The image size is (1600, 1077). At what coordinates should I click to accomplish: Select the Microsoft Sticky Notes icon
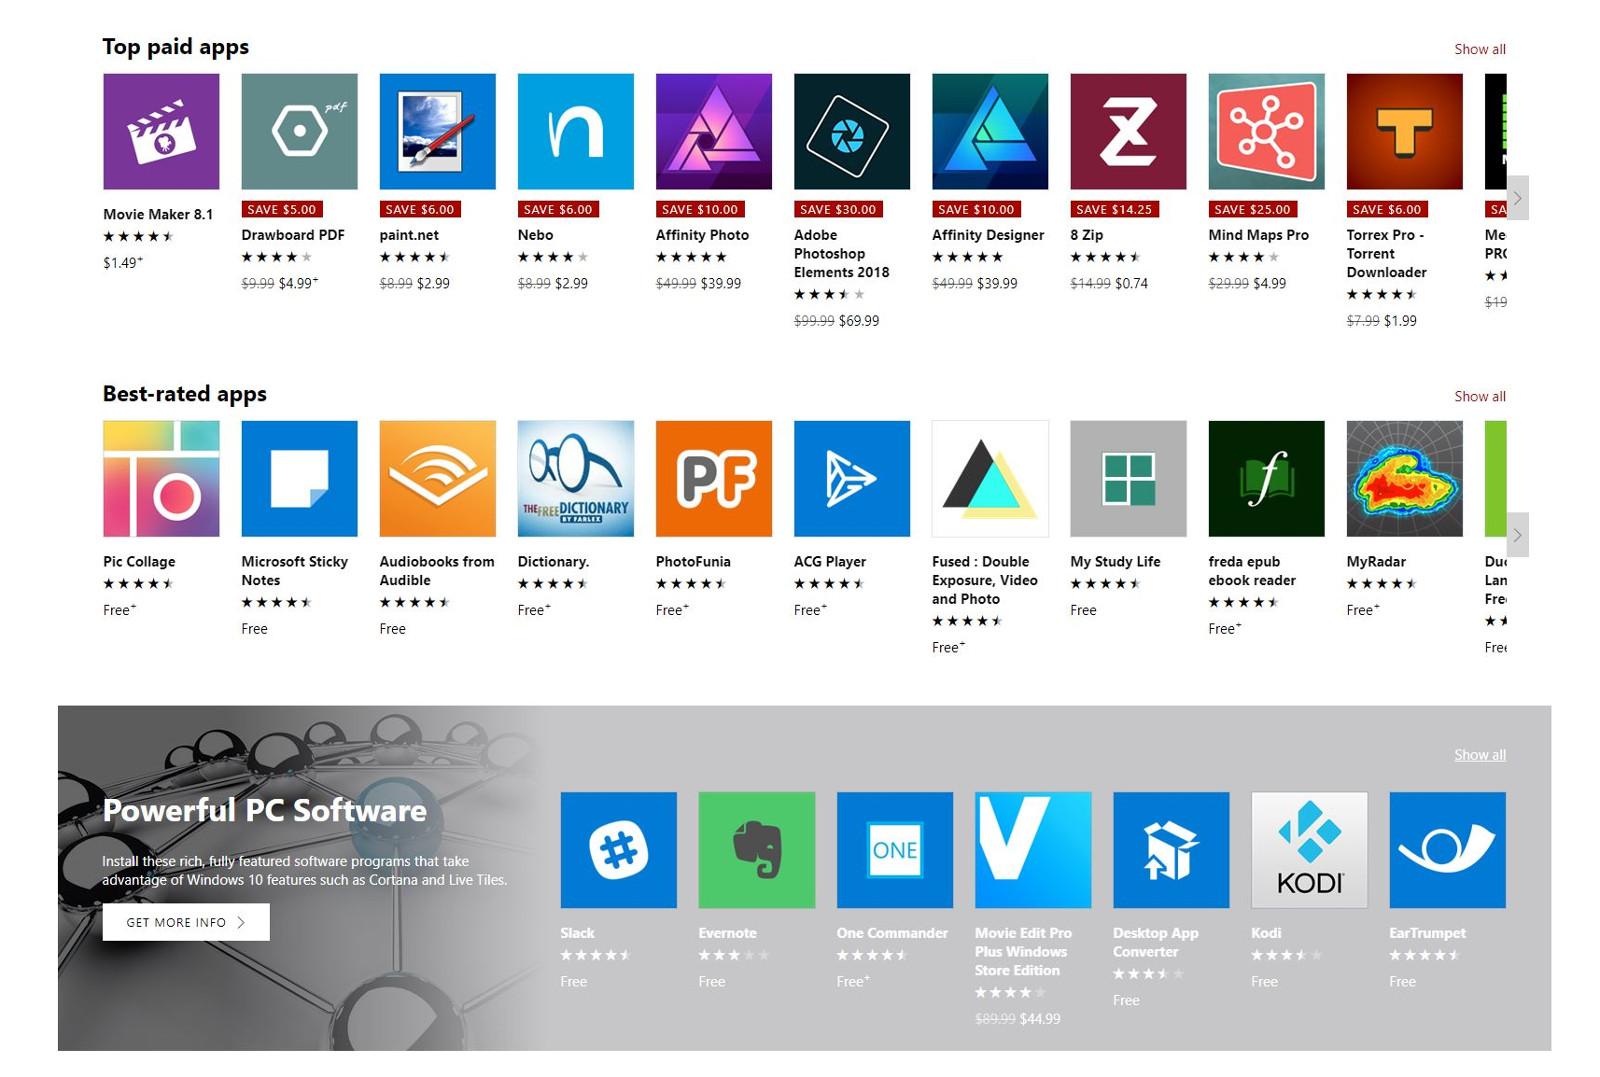coord(299,478)
